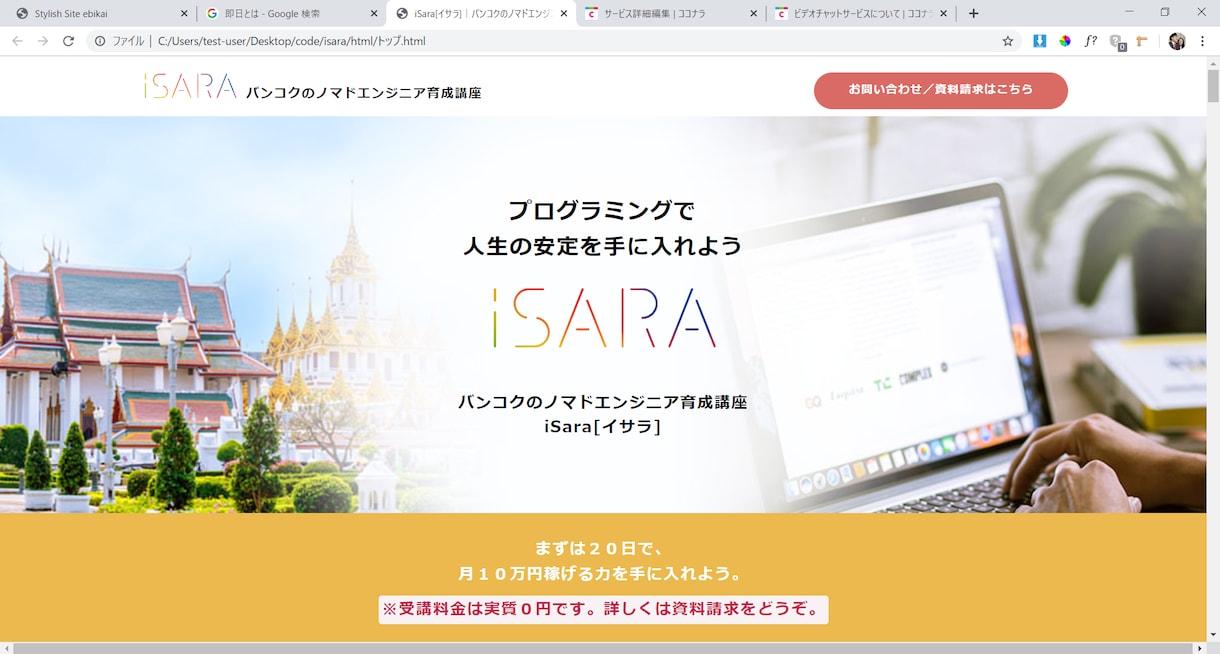Click the お問い合わせ／資料請求はこちら button
1220x654 pixels.
tap(941, 90)
